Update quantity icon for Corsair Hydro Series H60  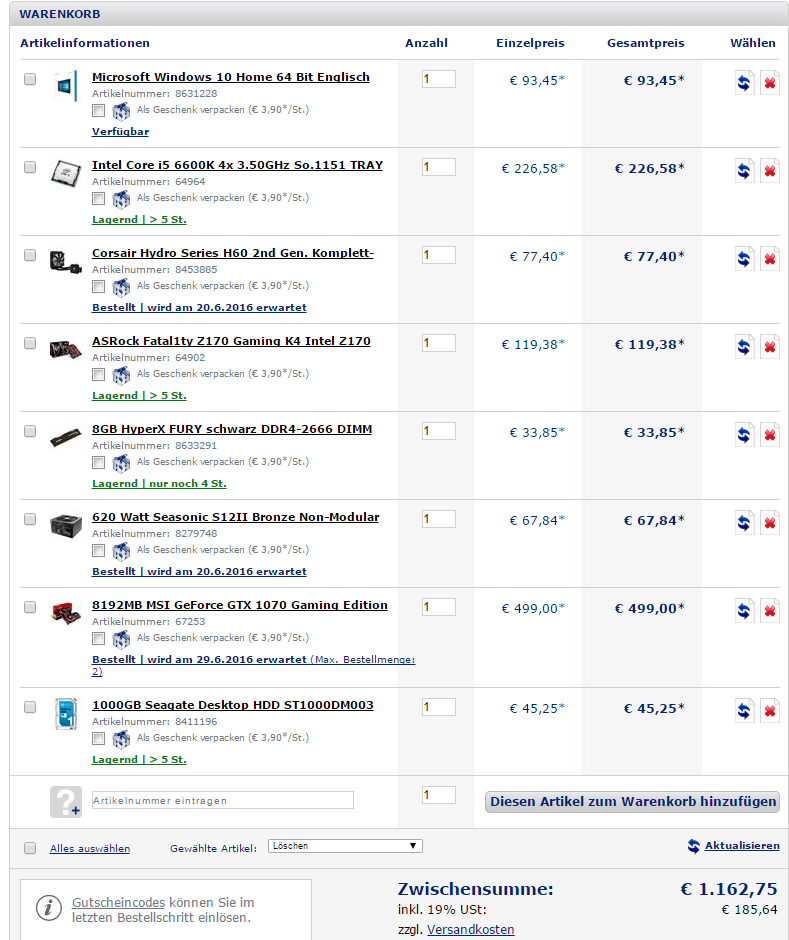point(744,259)
